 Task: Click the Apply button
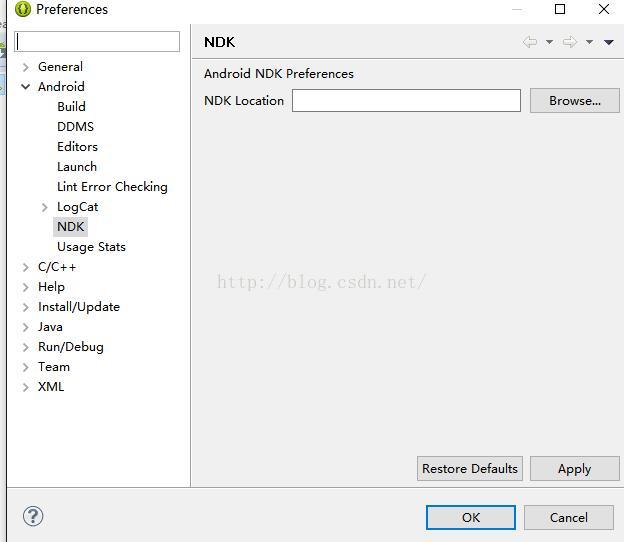coord(575,468)
